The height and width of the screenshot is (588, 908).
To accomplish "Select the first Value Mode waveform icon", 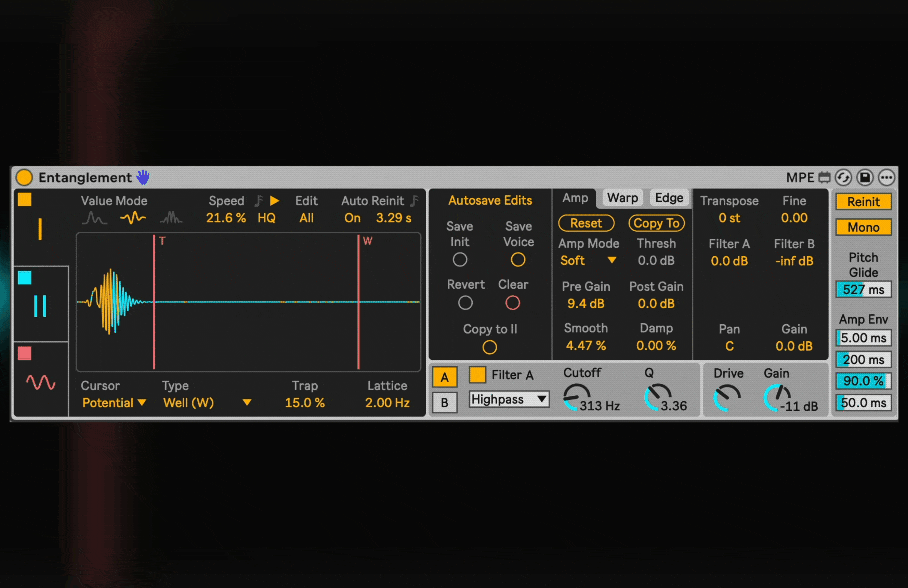I will [94, 218].
